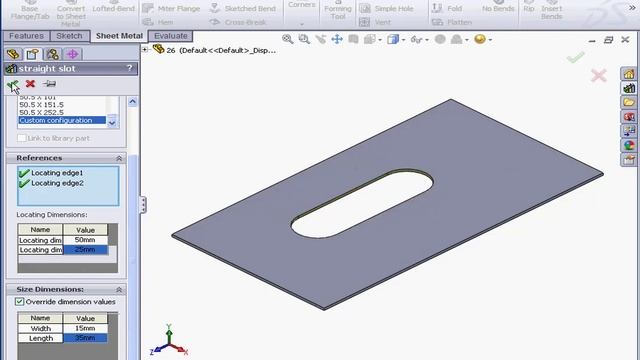Open the View Settings dropdown arrow
640x360 pixels.
click(490, 40)
